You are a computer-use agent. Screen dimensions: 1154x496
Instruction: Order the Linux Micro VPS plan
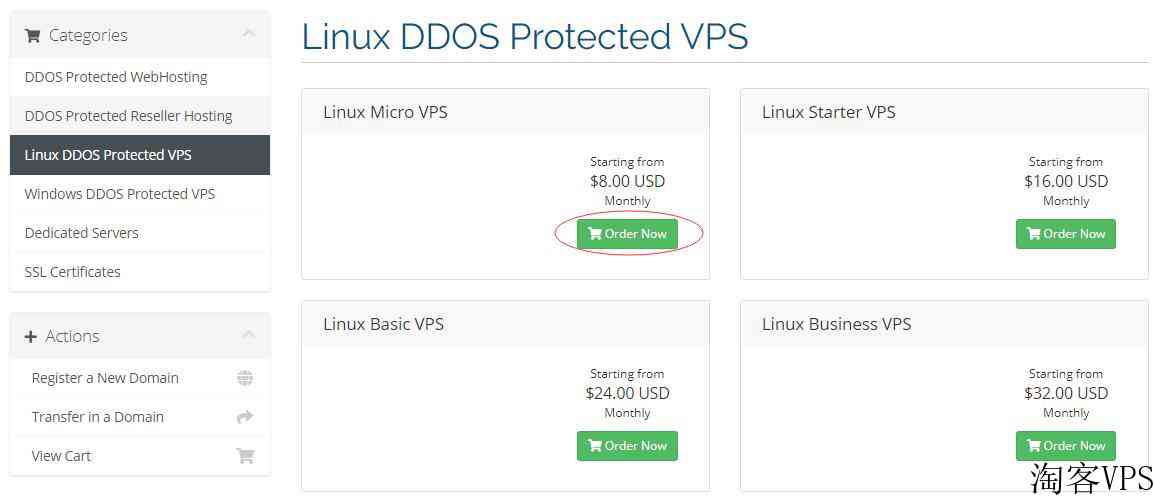tap(627, 234)
